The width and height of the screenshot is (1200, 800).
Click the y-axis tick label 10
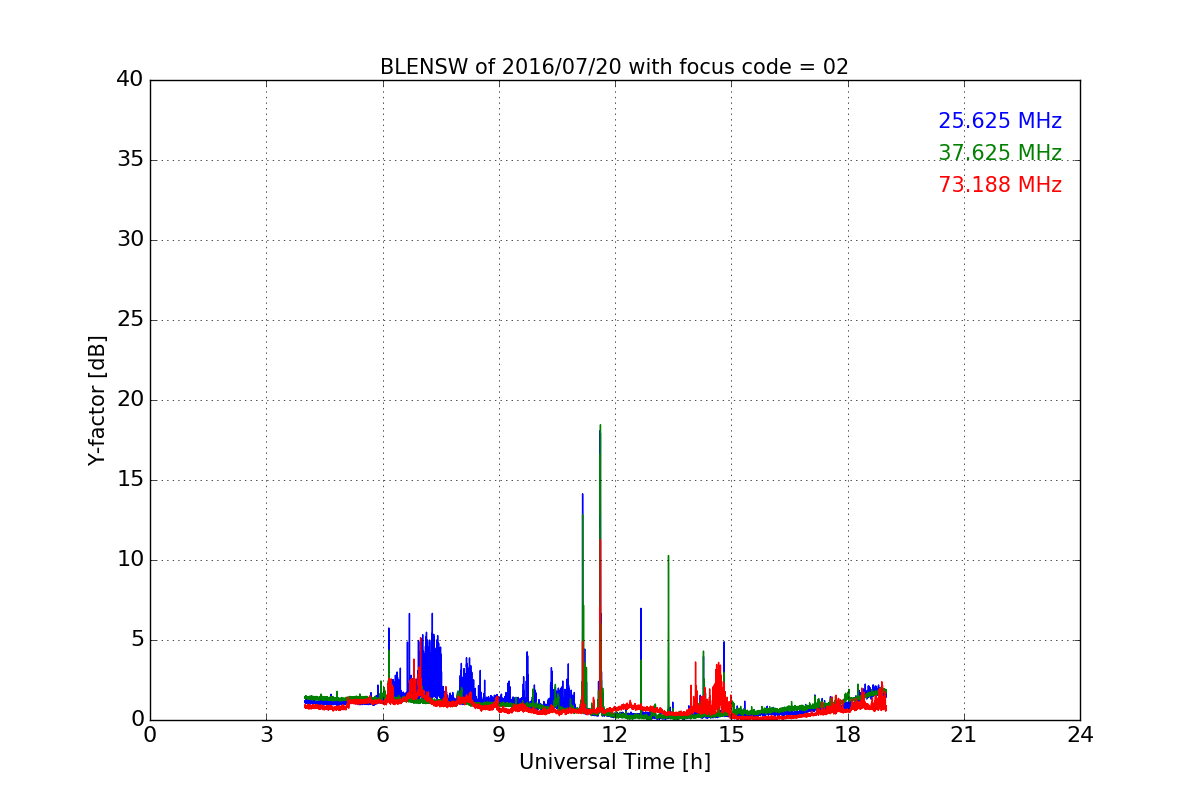[x=130, y=560]
